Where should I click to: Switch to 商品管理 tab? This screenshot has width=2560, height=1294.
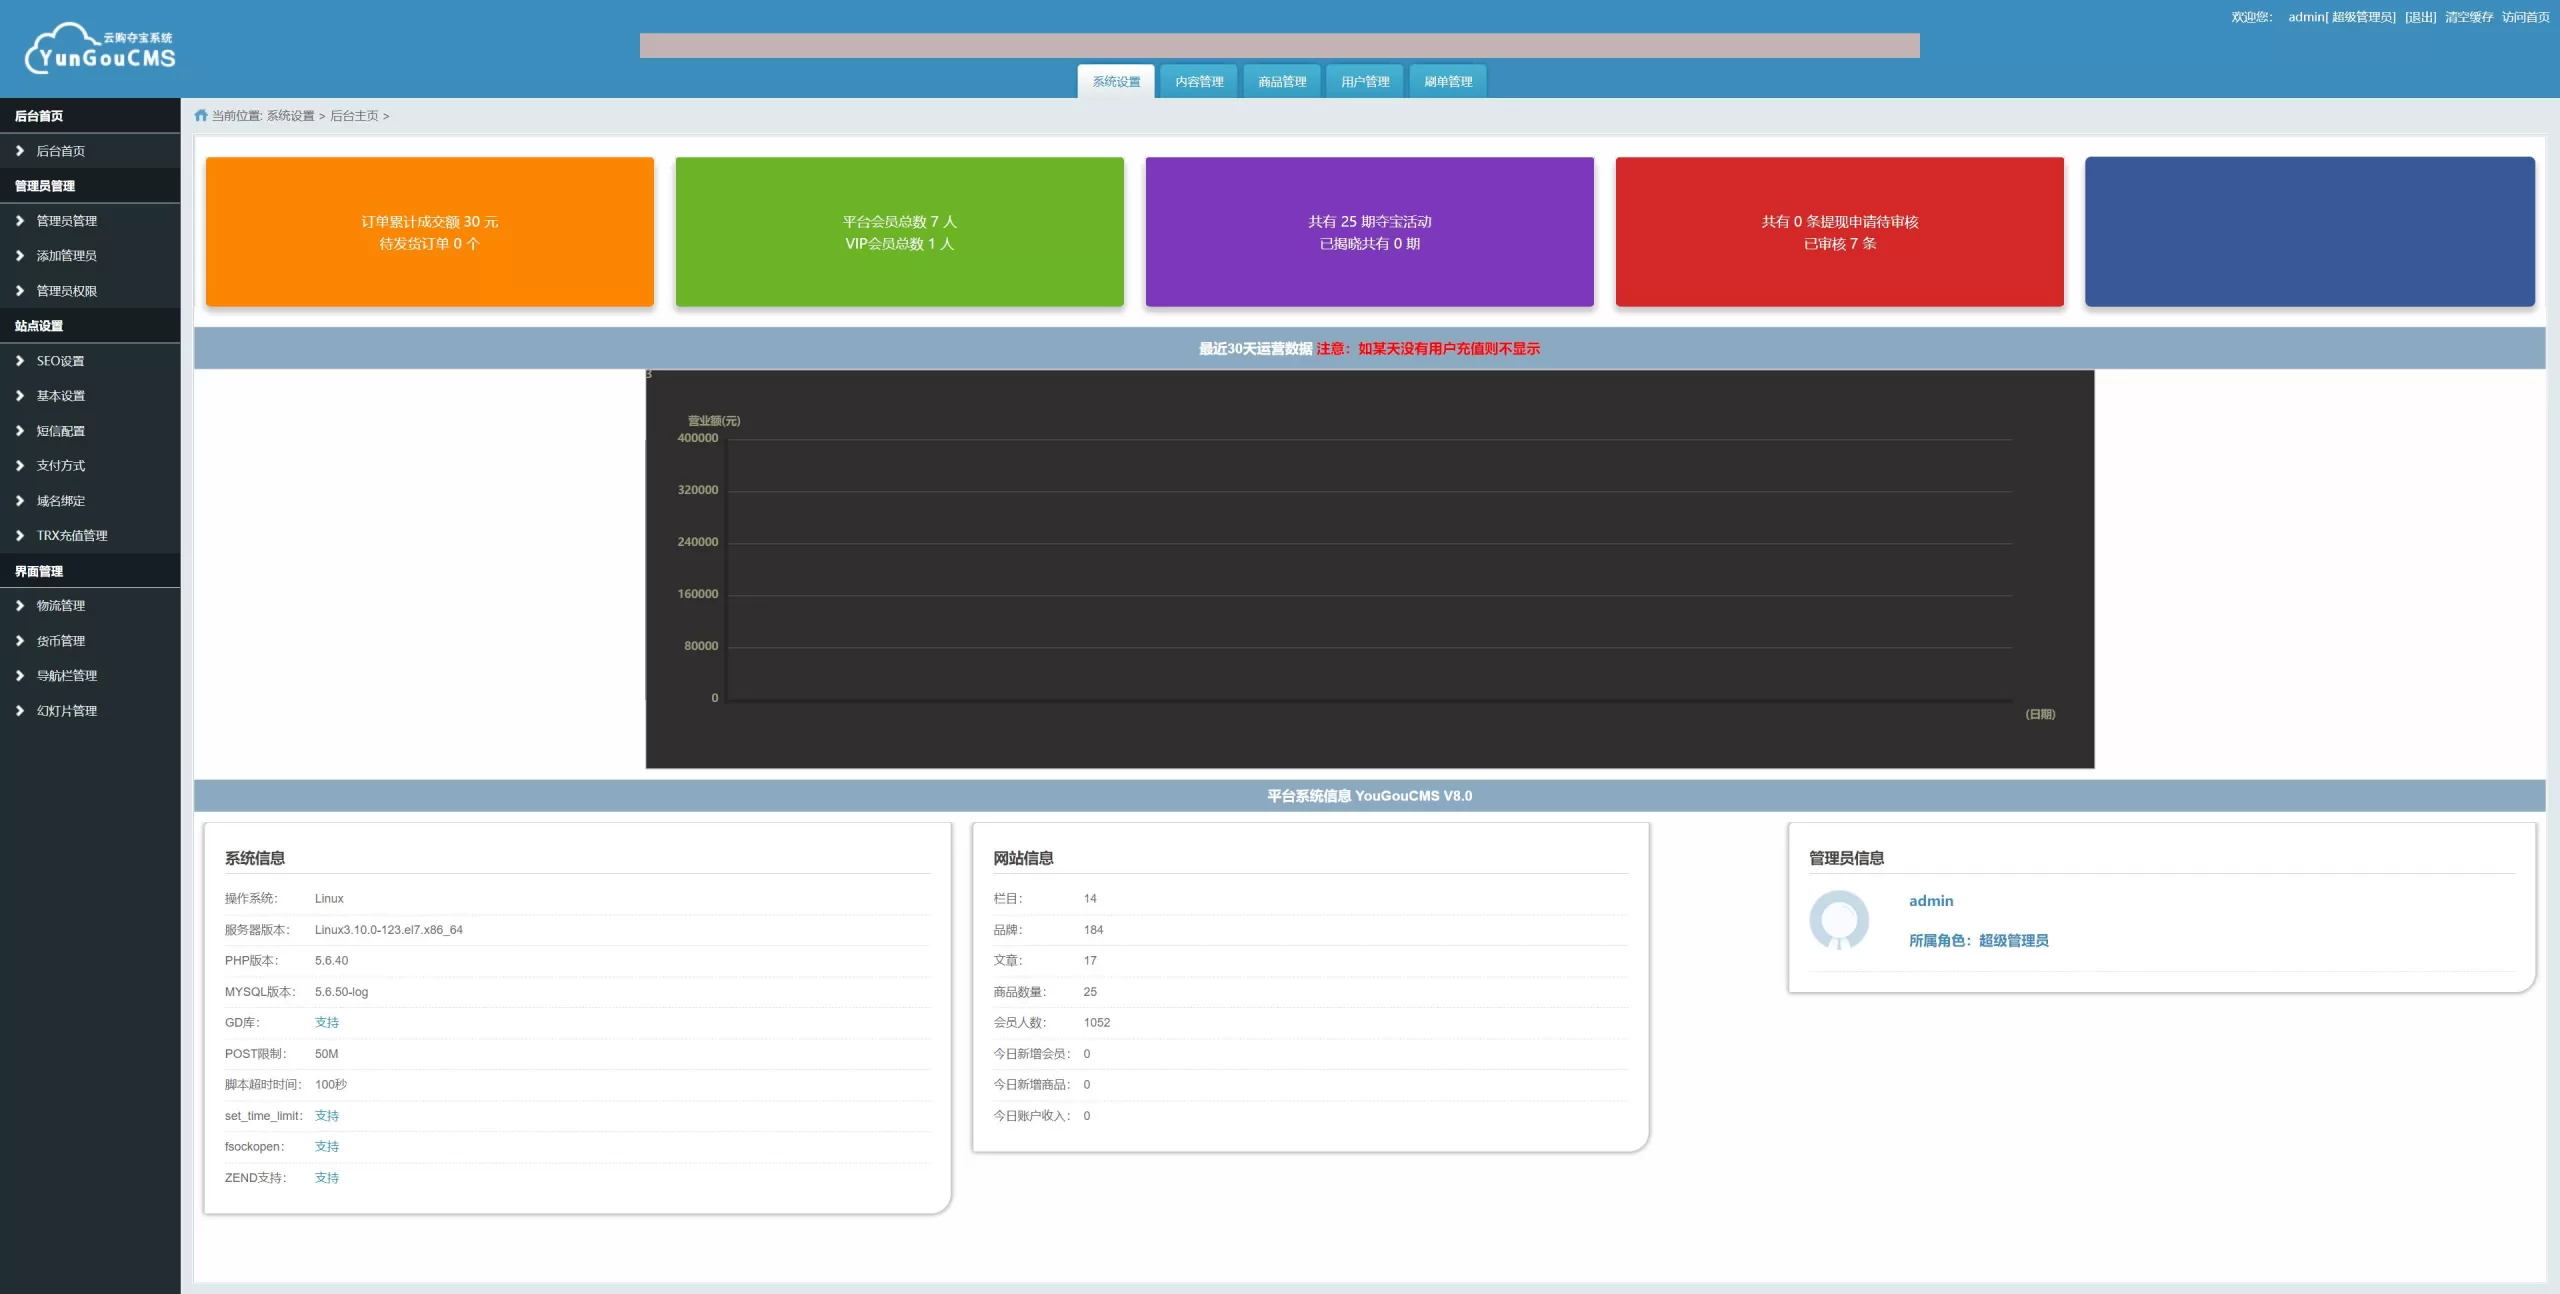point(1282,82)
